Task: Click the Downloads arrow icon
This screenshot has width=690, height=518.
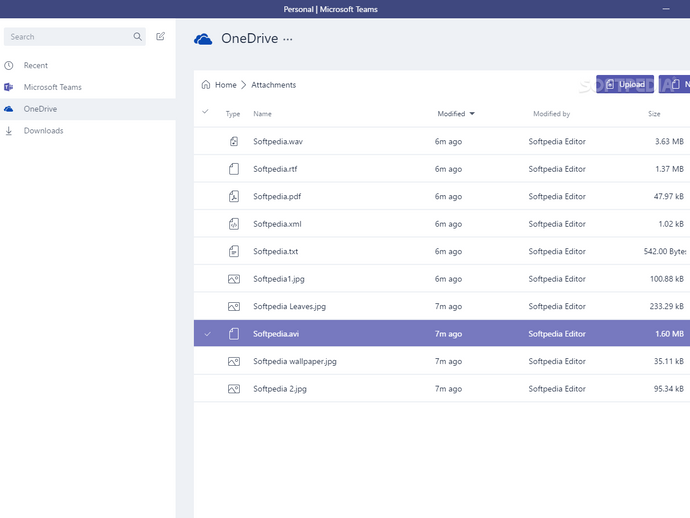Action: pyautogui.click(x=9, y=131)
